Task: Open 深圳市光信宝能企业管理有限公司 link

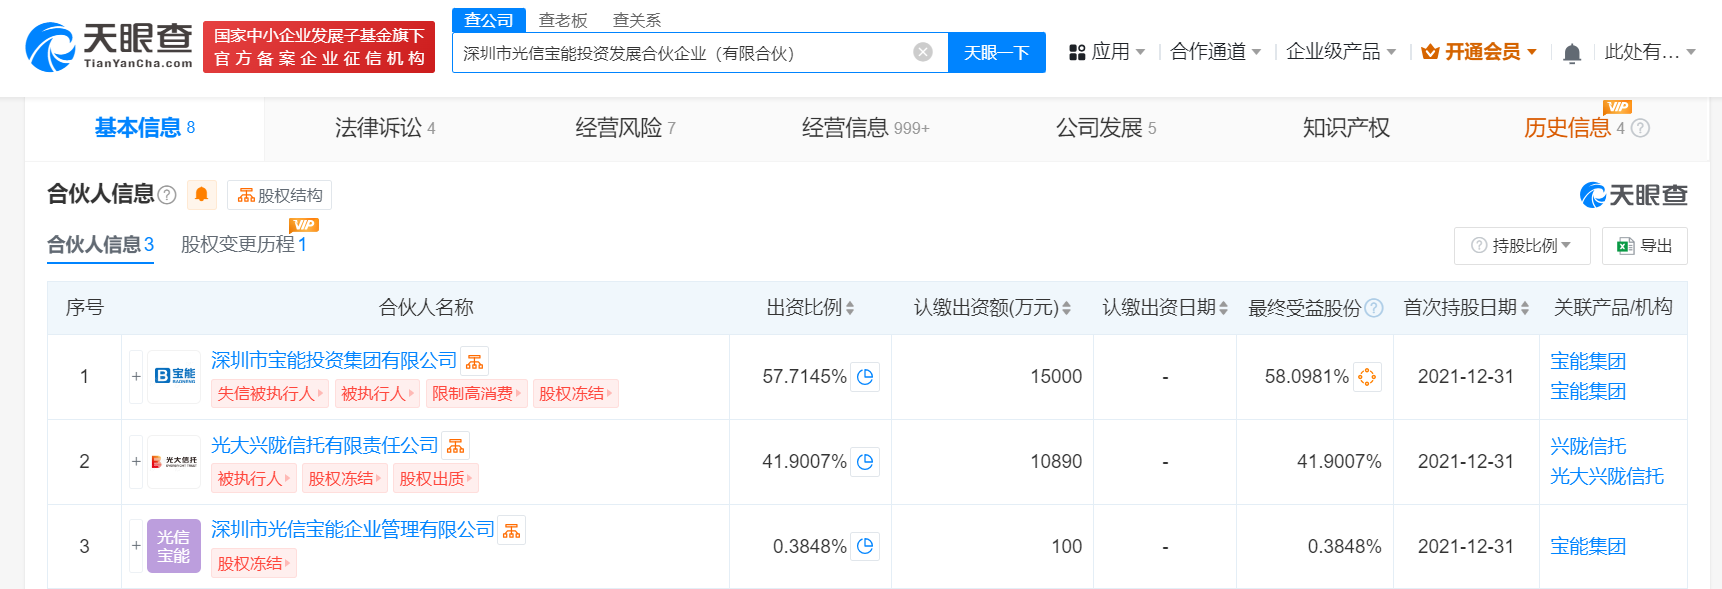Action: [353, 530]
